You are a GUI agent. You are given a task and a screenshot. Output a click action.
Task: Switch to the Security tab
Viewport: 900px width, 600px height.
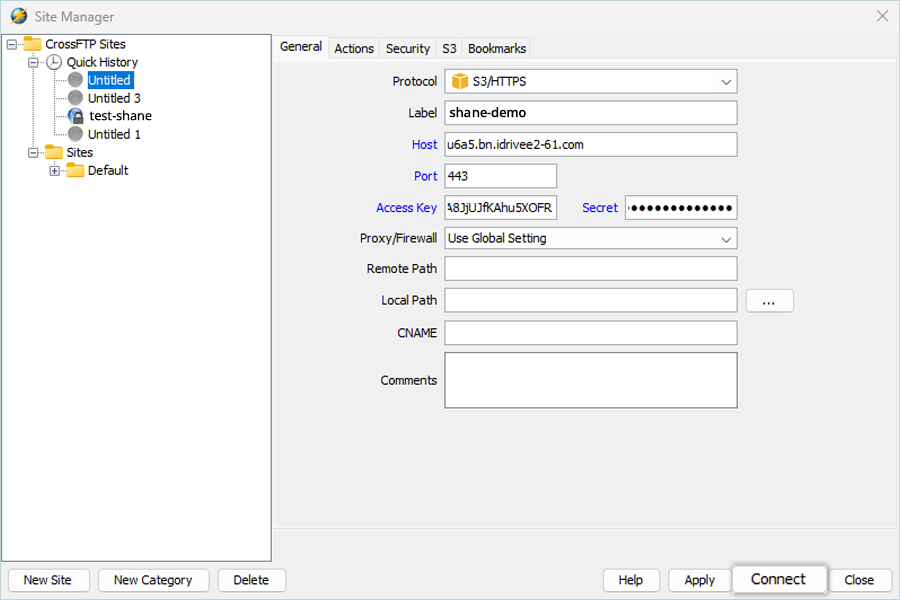click(408, 49)
